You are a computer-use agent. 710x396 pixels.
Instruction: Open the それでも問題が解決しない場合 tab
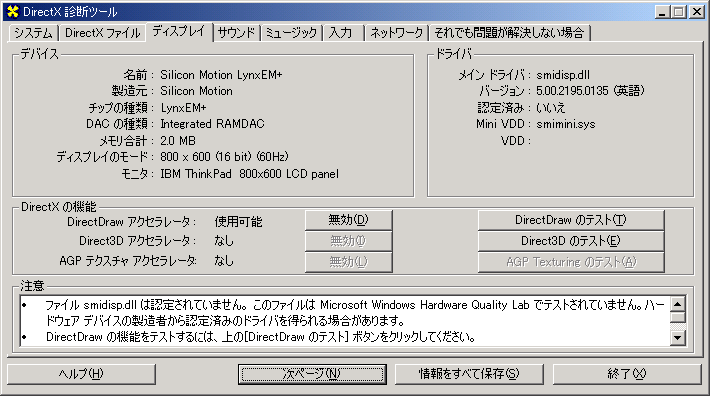coord(509,33)
